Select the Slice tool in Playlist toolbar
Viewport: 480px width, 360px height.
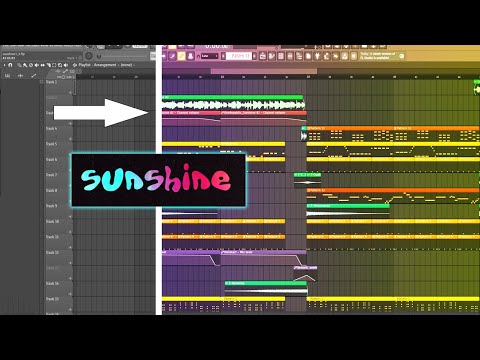pos(48,65)
